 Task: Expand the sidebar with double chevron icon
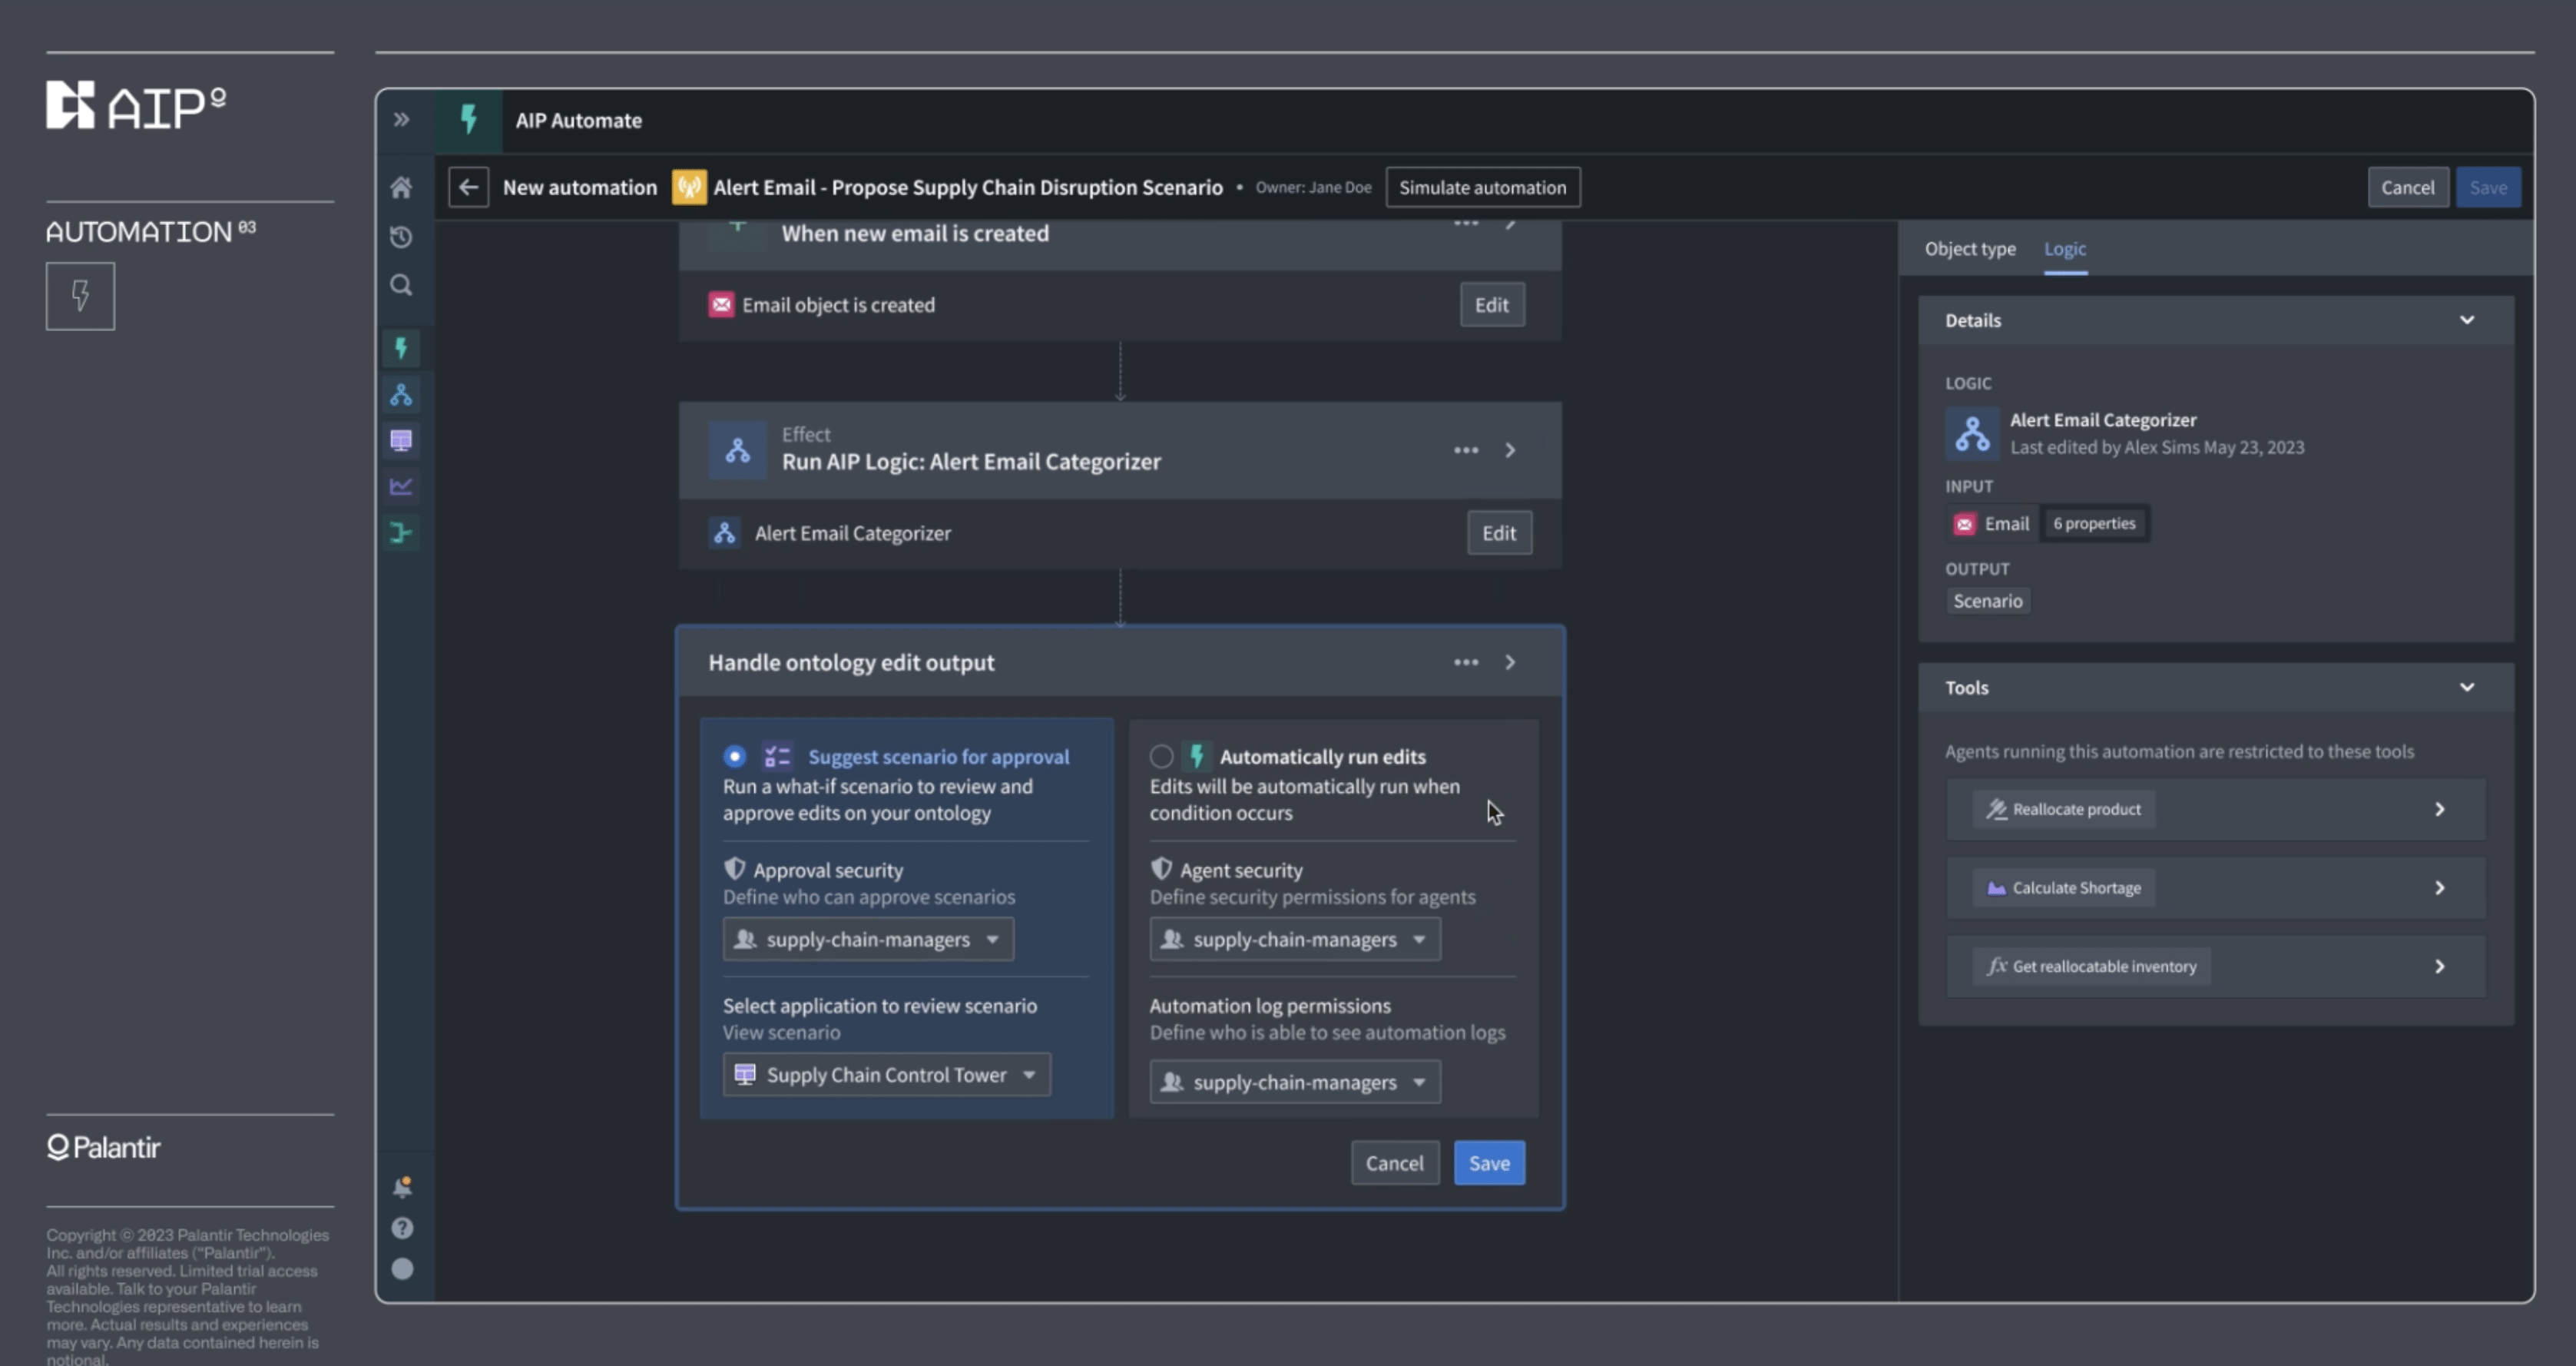coord(401,120)
